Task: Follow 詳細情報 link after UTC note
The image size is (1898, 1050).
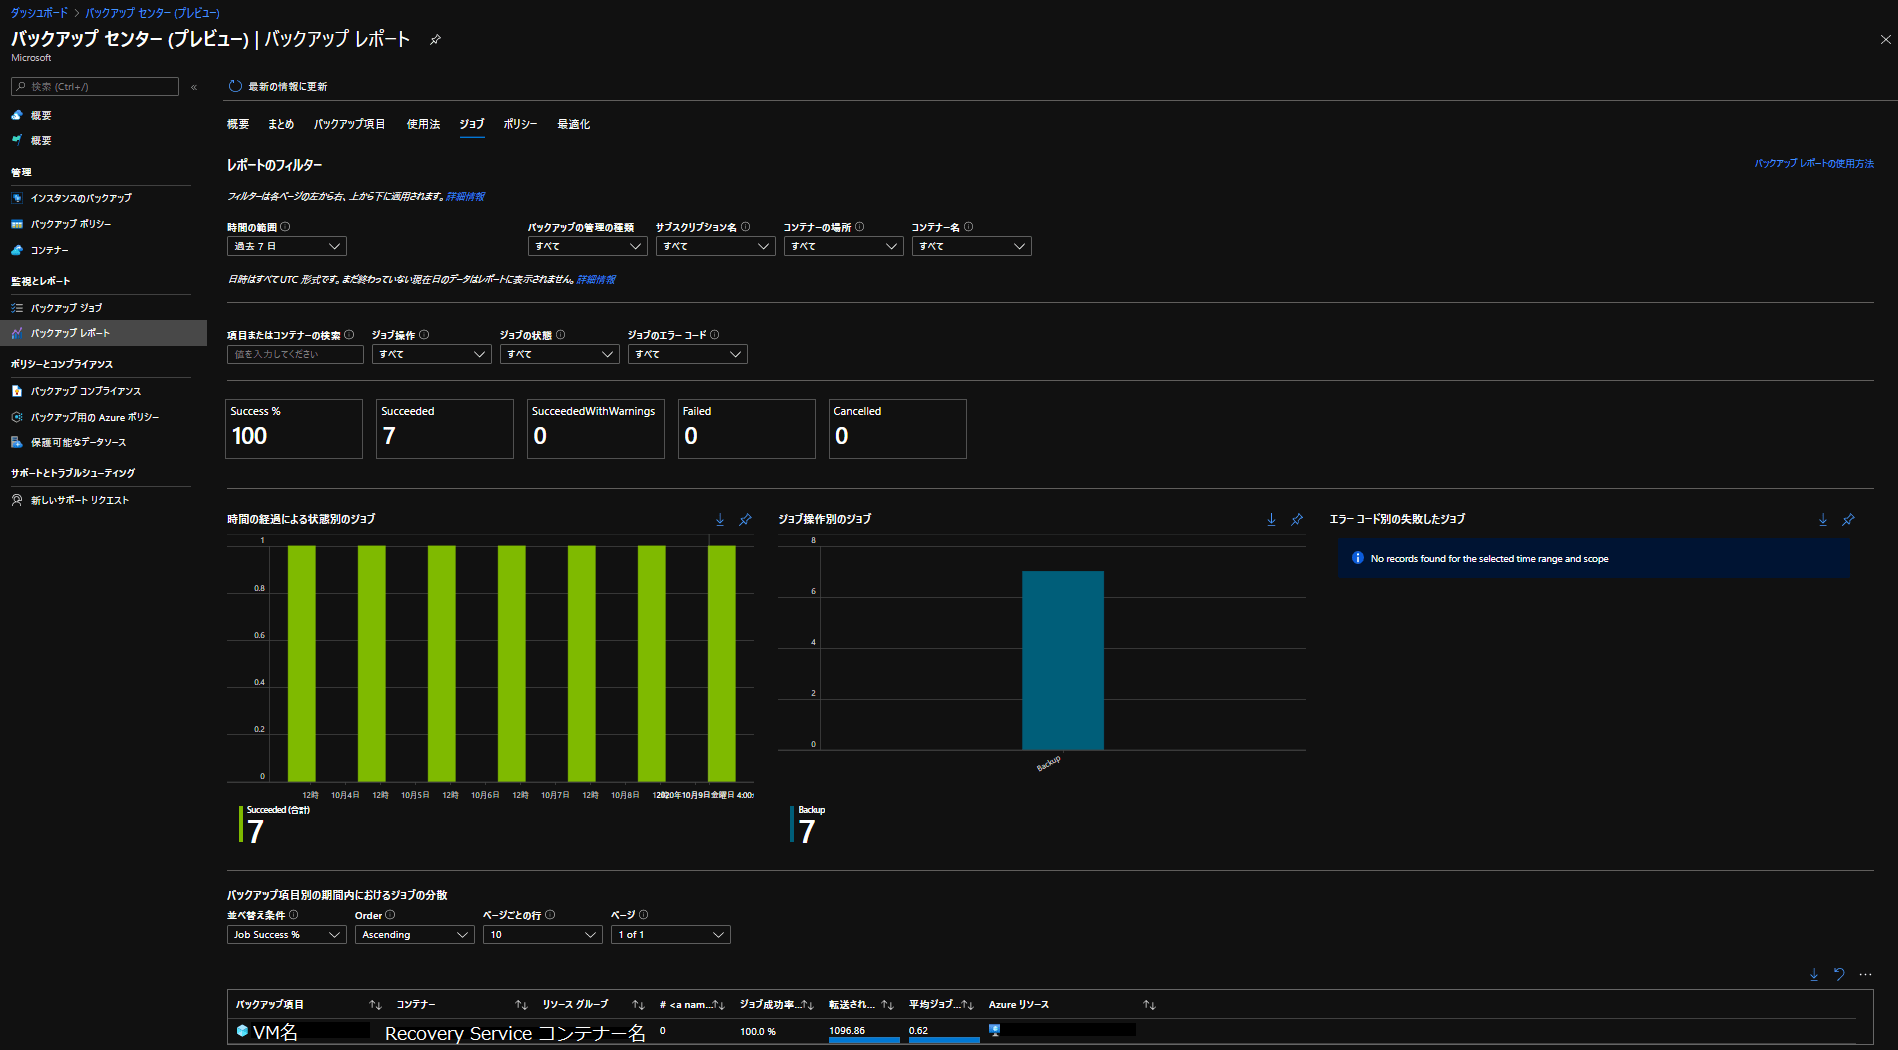Action: [596, 279]
